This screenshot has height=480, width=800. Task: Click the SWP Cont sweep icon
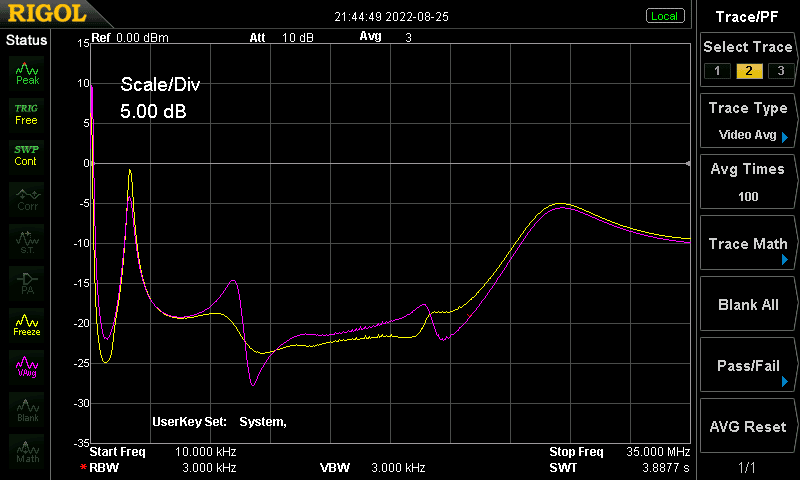tap(27, 156)
